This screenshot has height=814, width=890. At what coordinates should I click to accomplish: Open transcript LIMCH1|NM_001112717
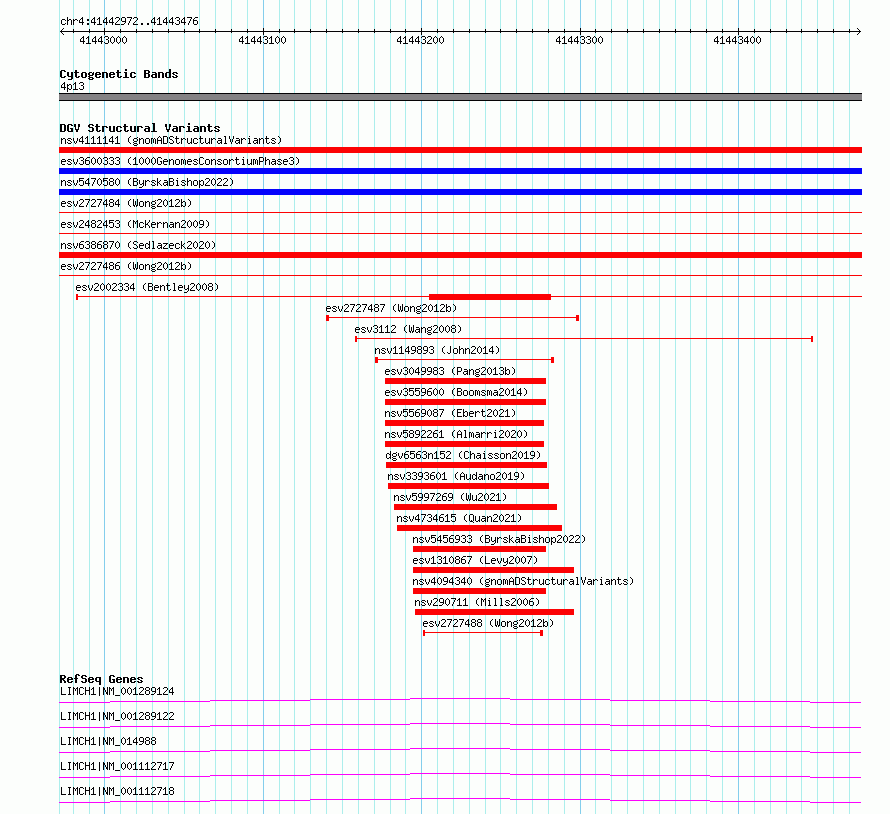point(117,766)
